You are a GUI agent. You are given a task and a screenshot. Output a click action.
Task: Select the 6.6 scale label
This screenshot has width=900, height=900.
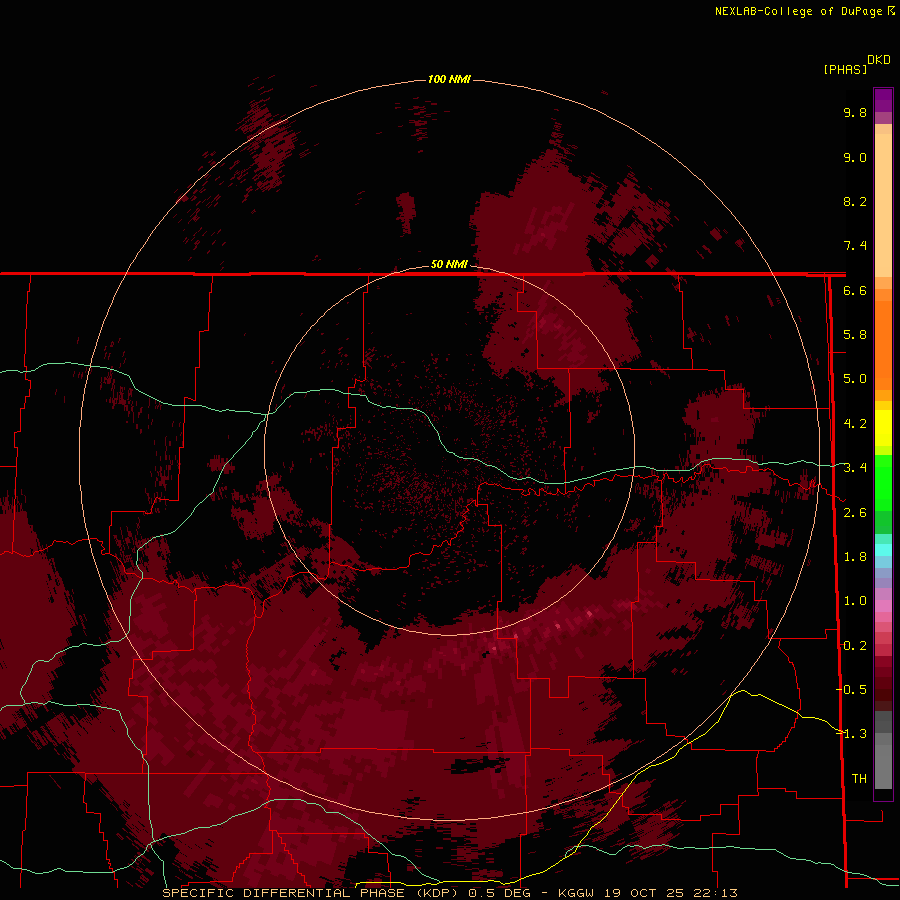(x=855, y=290)
